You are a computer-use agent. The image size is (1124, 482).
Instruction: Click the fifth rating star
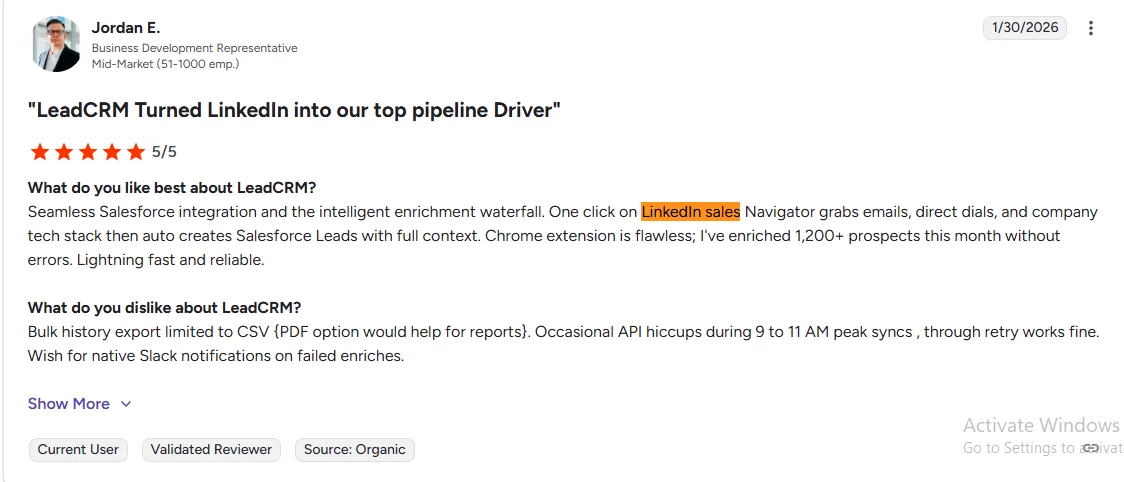(136, 152)
